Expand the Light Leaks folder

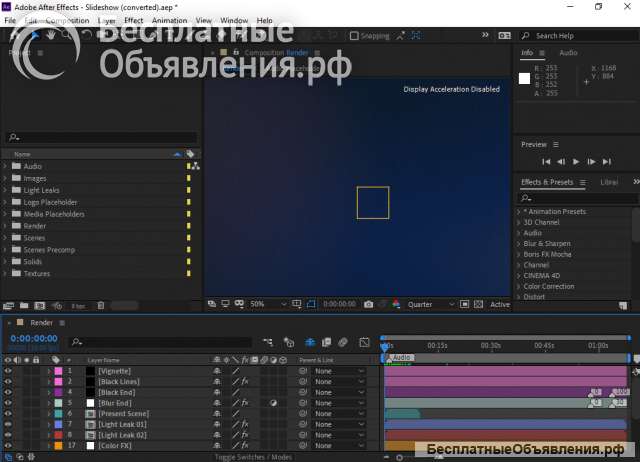point(5,190)
